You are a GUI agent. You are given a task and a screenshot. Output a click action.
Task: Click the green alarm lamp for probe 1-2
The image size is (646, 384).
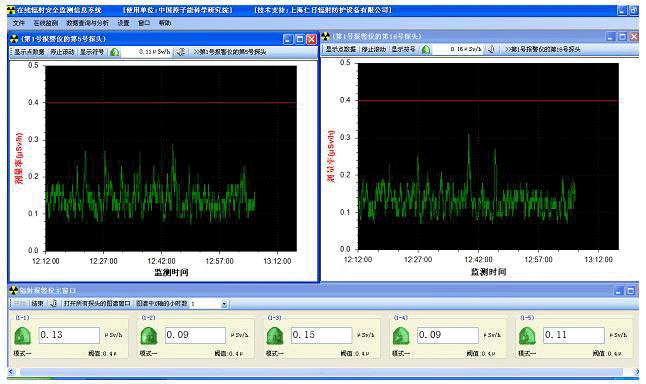click(149, 335)
